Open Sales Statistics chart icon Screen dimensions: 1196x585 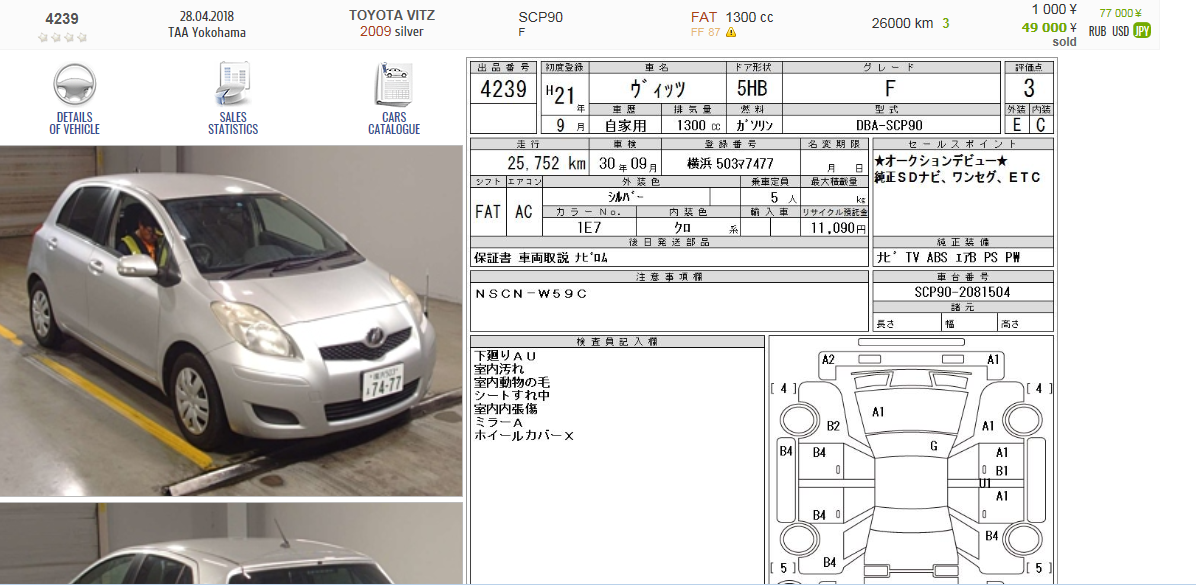[x=233, y=84]
